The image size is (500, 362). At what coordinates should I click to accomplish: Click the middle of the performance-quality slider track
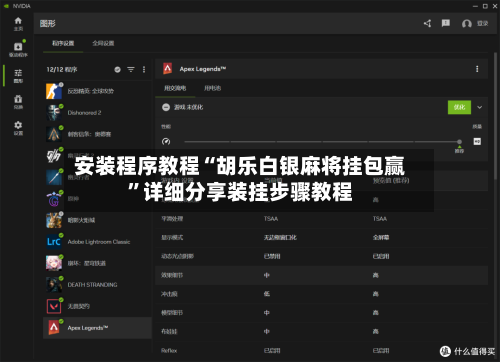click(322, 142)
